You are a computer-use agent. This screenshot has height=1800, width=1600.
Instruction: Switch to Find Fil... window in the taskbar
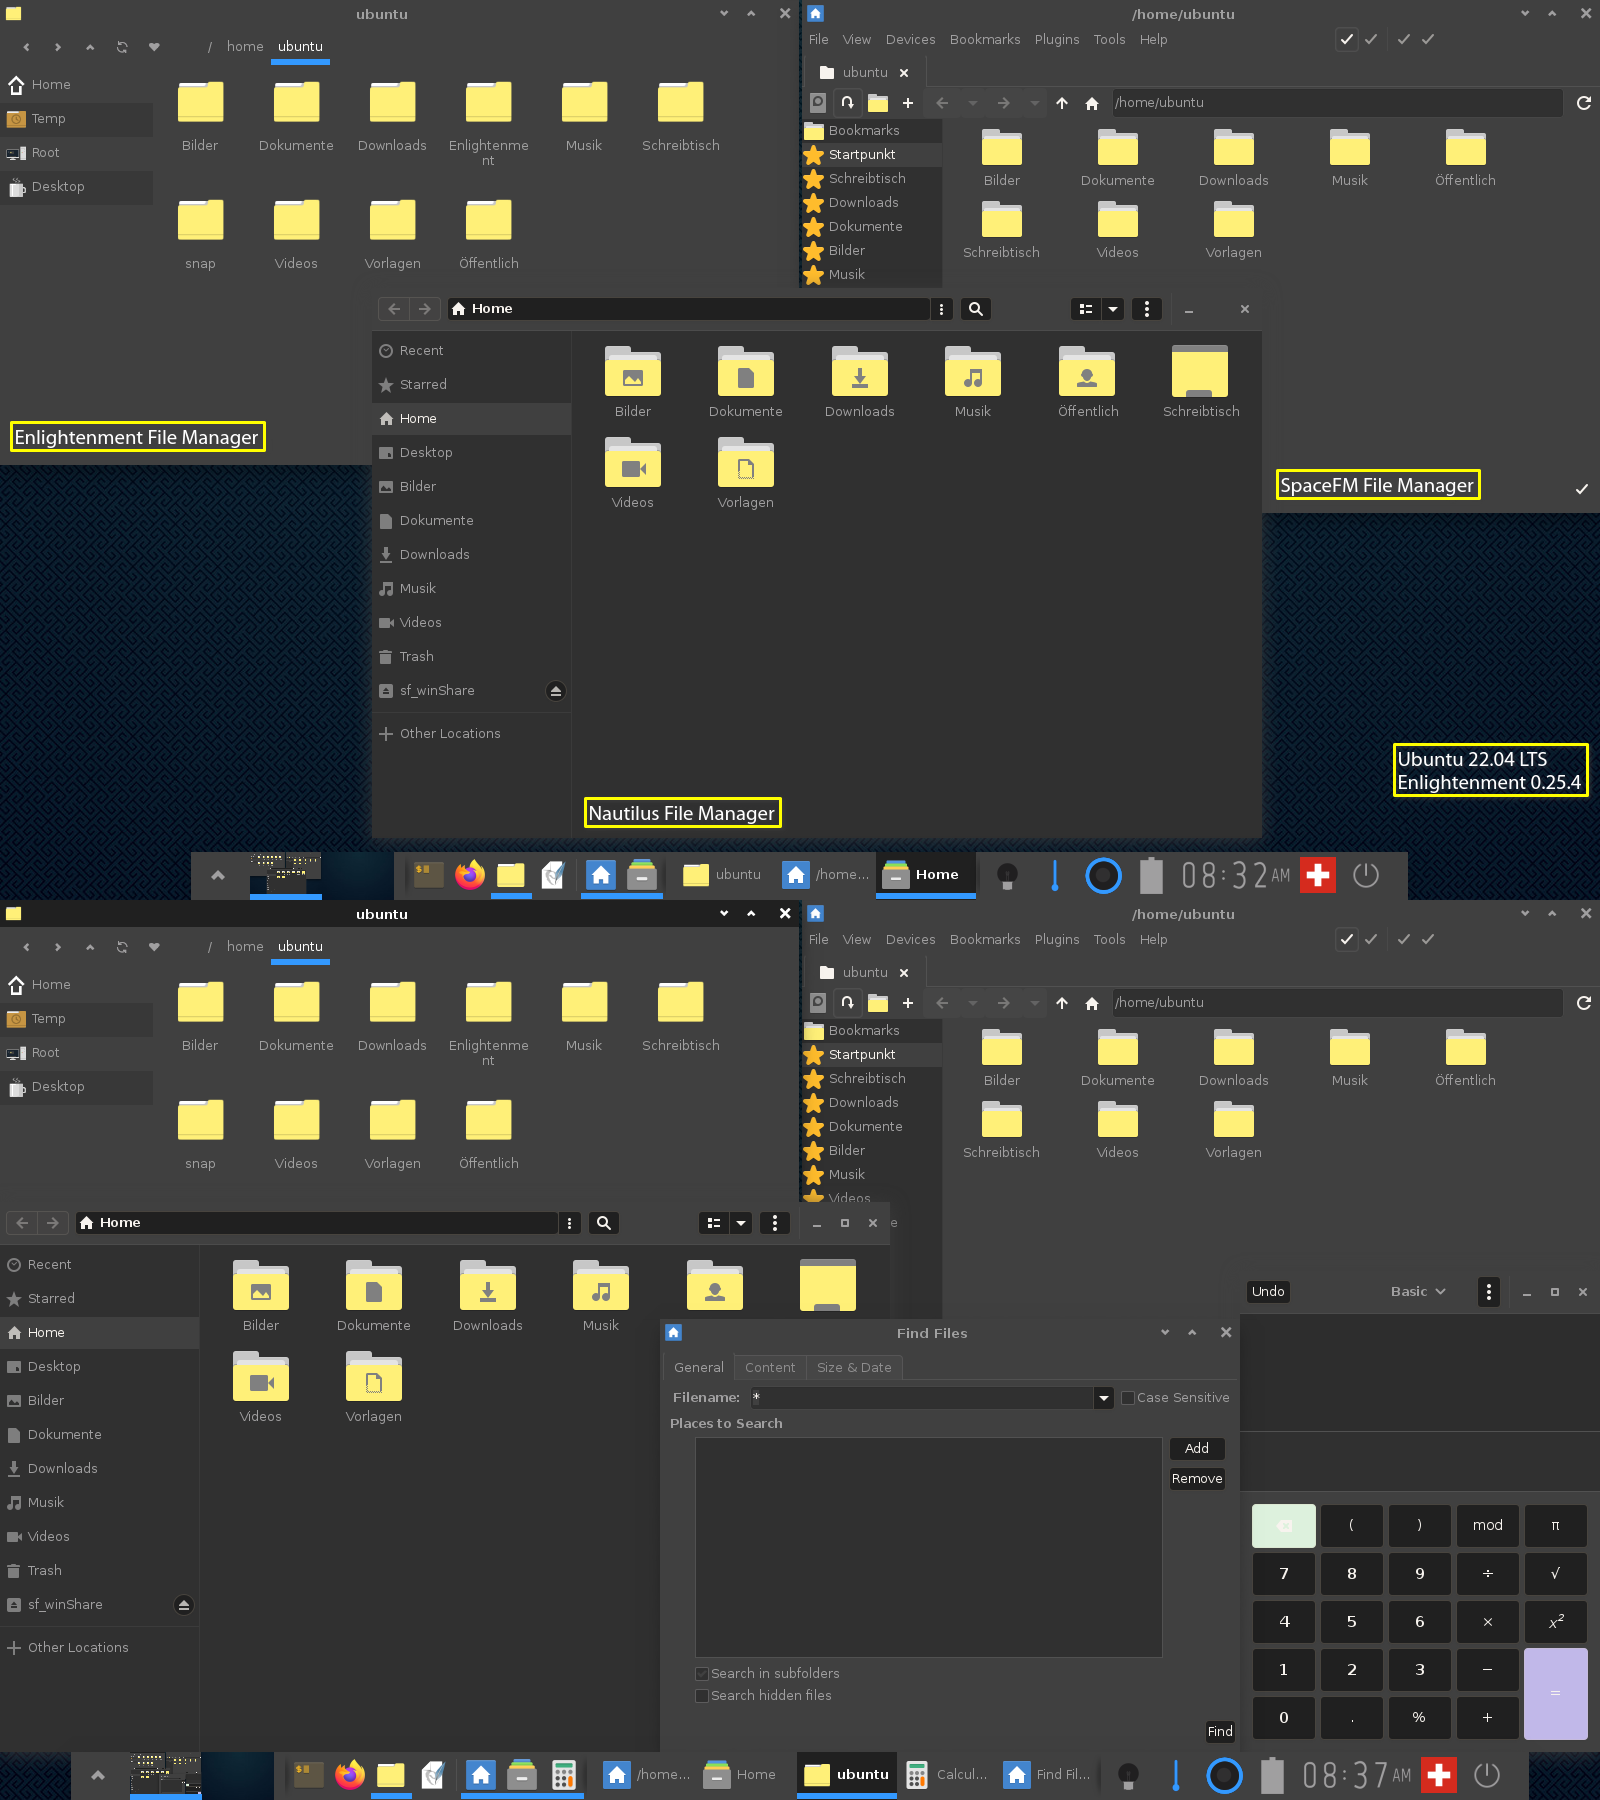coord(1048,1775)
